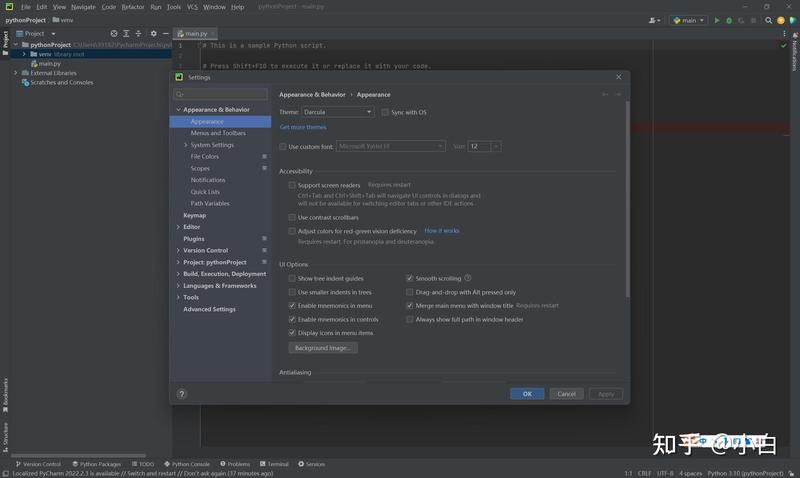This screenshot has height=478, width=800.
Task: Expand Version Control settings group
Action: pos(179,250)
